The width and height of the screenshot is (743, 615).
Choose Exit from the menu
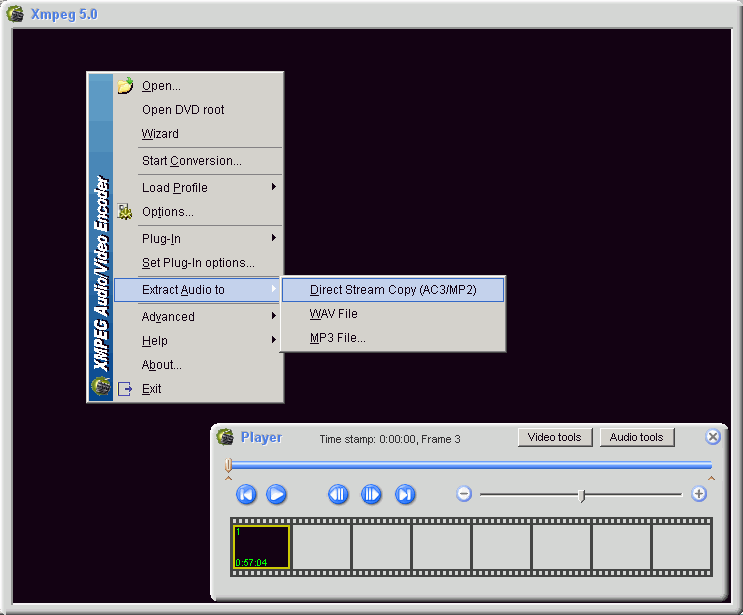(x=199, y=389)
